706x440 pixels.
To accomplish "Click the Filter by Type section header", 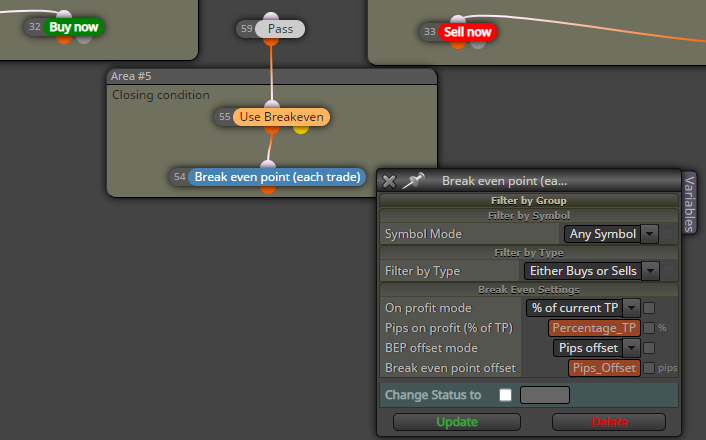I will click(x=529, y=253).
